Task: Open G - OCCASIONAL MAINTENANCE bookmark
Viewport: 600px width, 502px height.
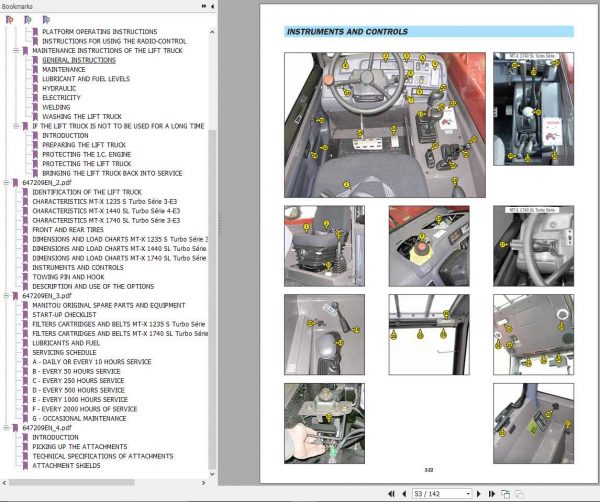Action: (x=79, y=418)
